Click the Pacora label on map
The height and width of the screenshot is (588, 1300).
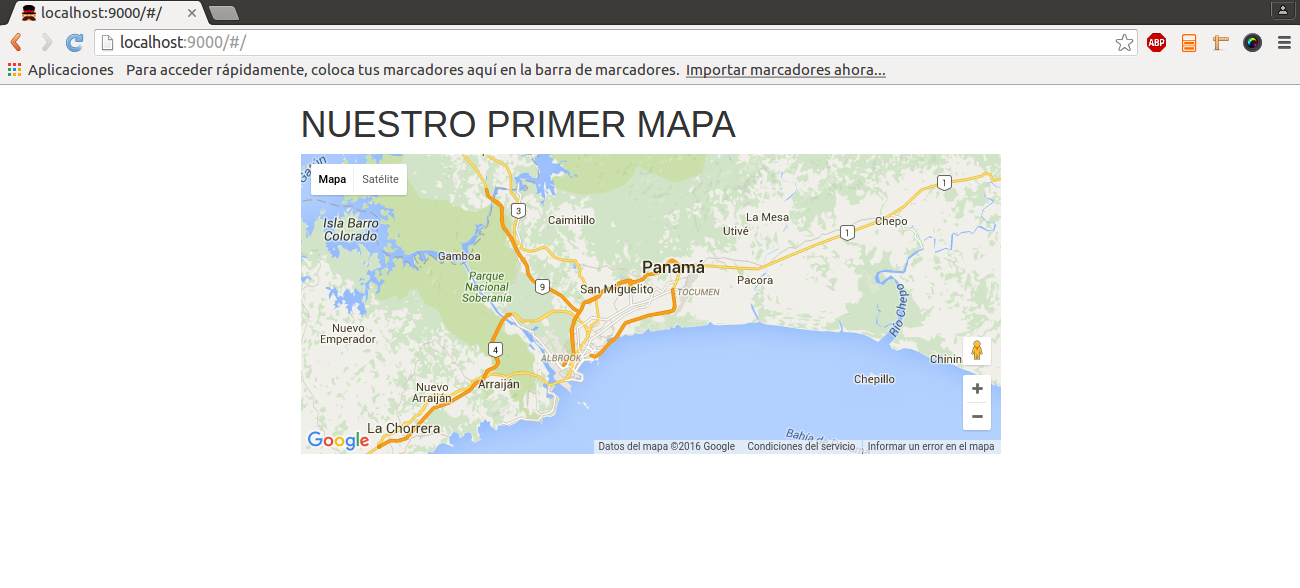pos(755,280)
